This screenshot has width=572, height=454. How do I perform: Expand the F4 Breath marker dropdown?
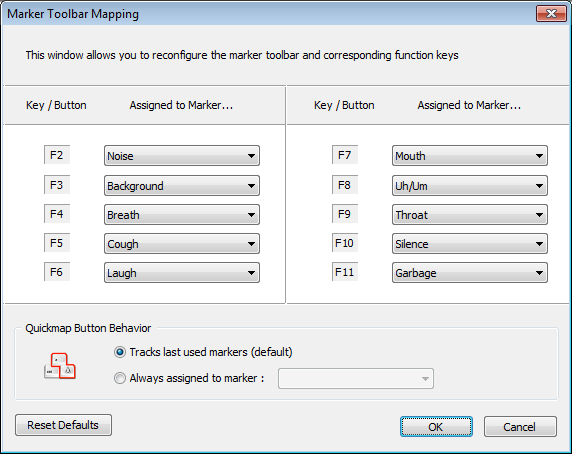(x=182, y=214)
